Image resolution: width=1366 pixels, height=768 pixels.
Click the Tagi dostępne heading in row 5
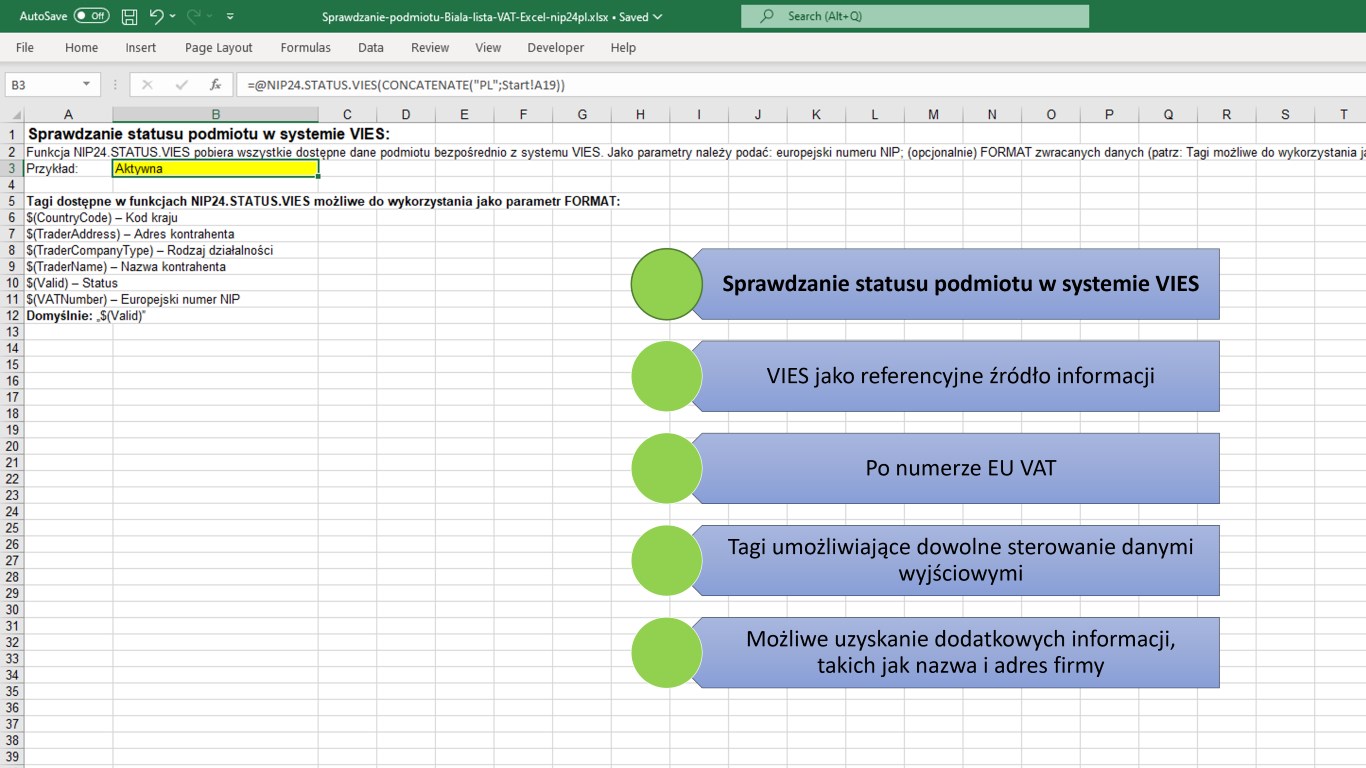point(323,201)
